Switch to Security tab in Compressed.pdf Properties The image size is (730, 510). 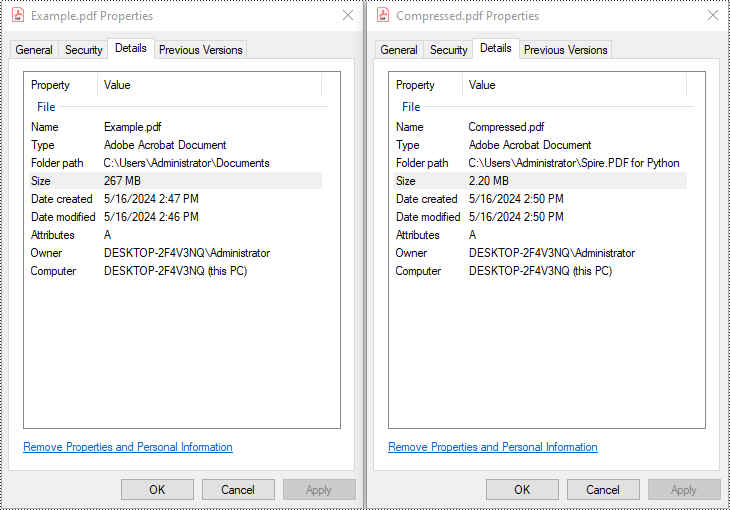[448, 50]
